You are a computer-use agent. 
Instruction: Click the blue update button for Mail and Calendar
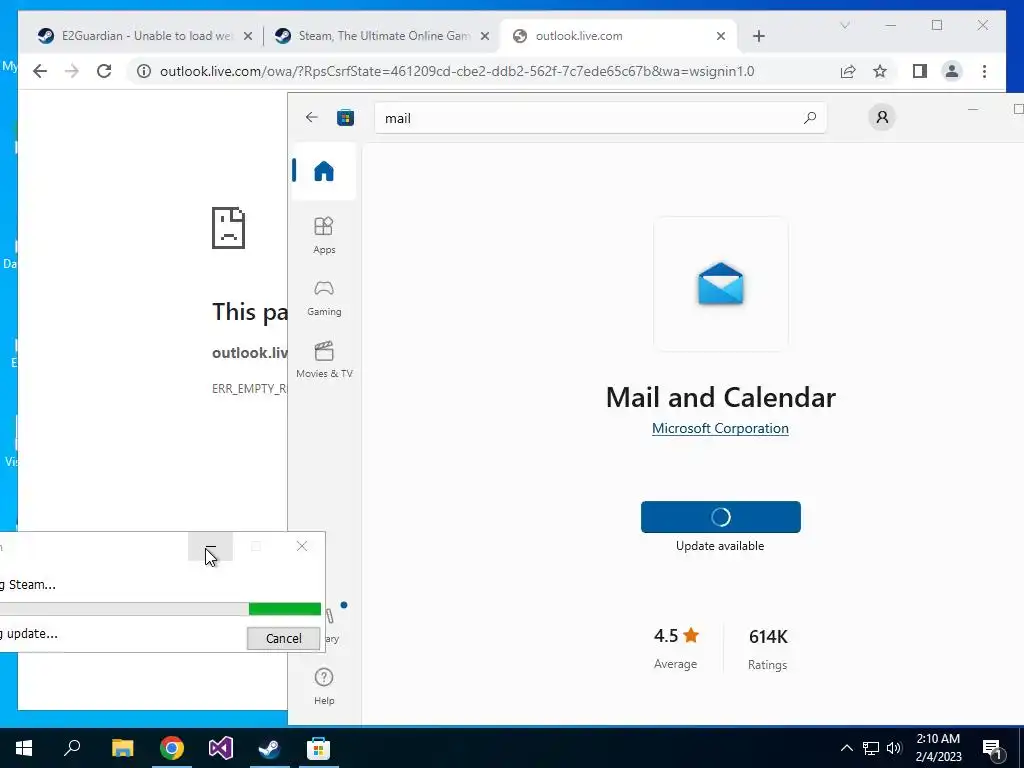click(720, 517)
